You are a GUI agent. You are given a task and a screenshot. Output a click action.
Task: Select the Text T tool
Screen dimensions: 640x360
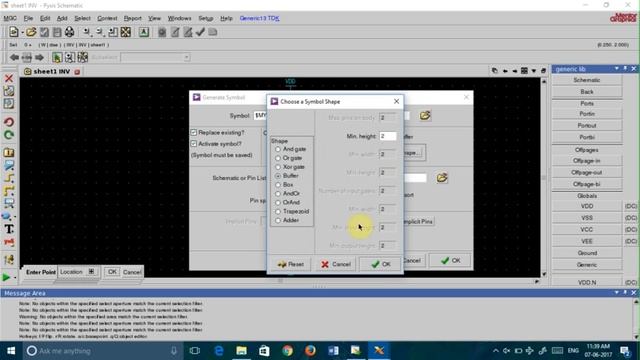point(9,229)
